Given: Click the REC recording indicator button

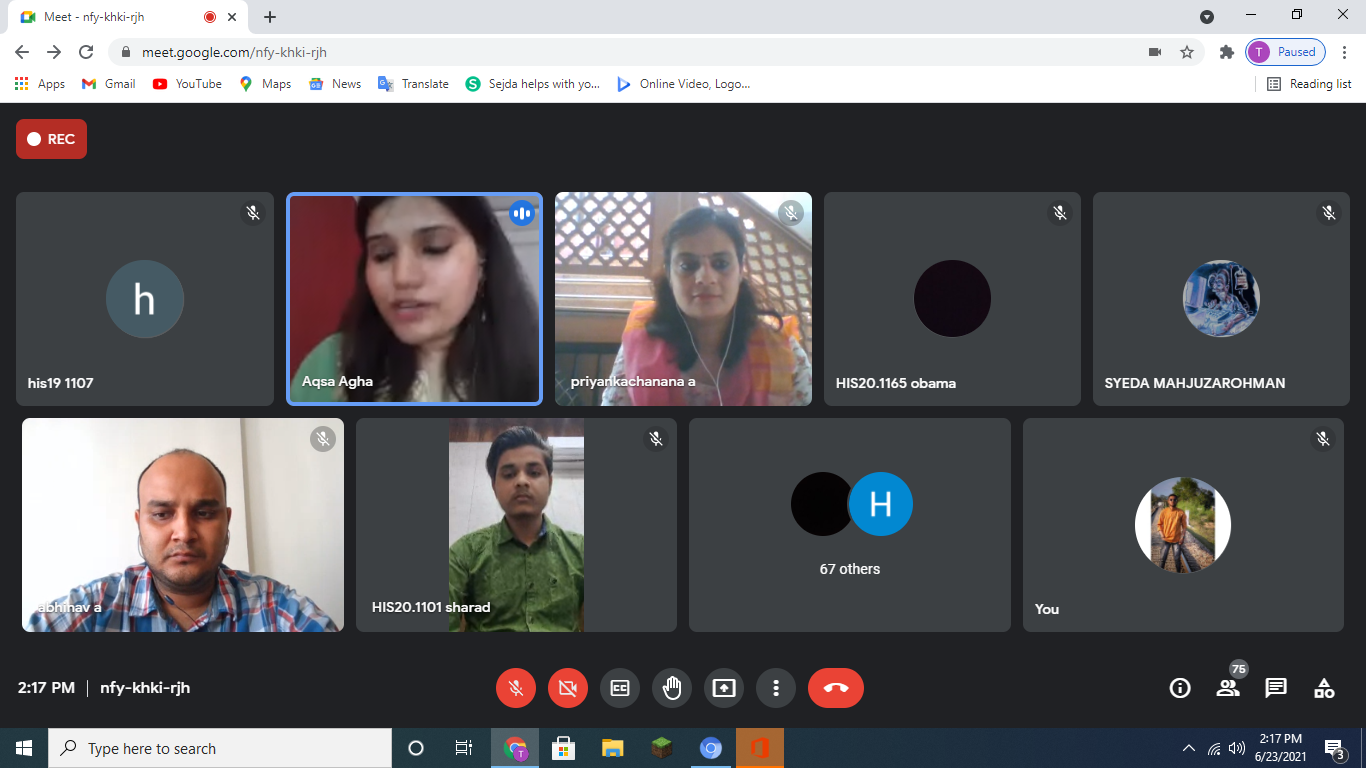Looking at the screenshot, I should [x=51, y=139].
